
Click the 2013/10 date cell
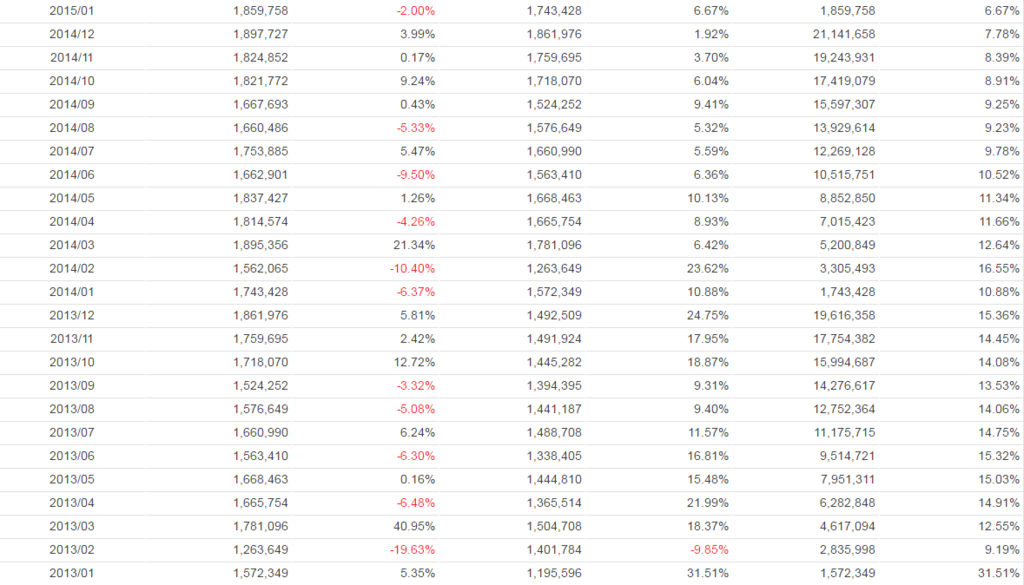pos(71,362)
